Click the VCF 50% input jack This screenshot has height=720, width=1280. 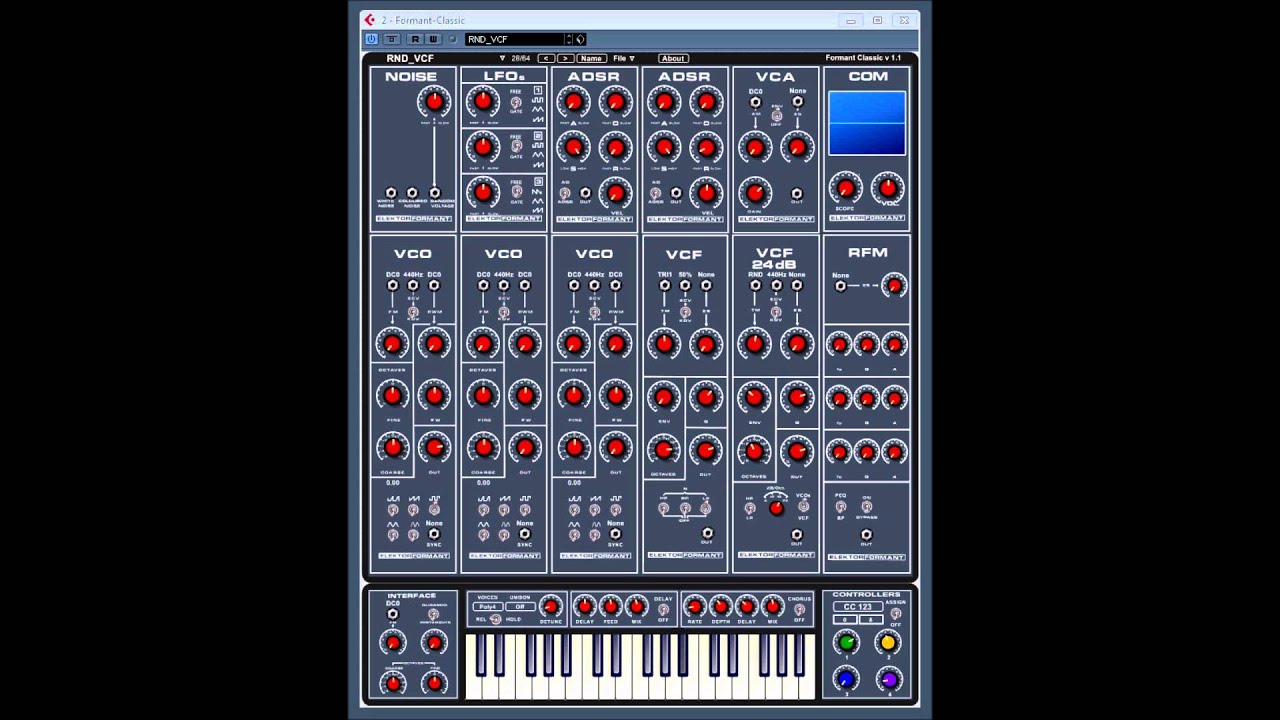(685, 286)
